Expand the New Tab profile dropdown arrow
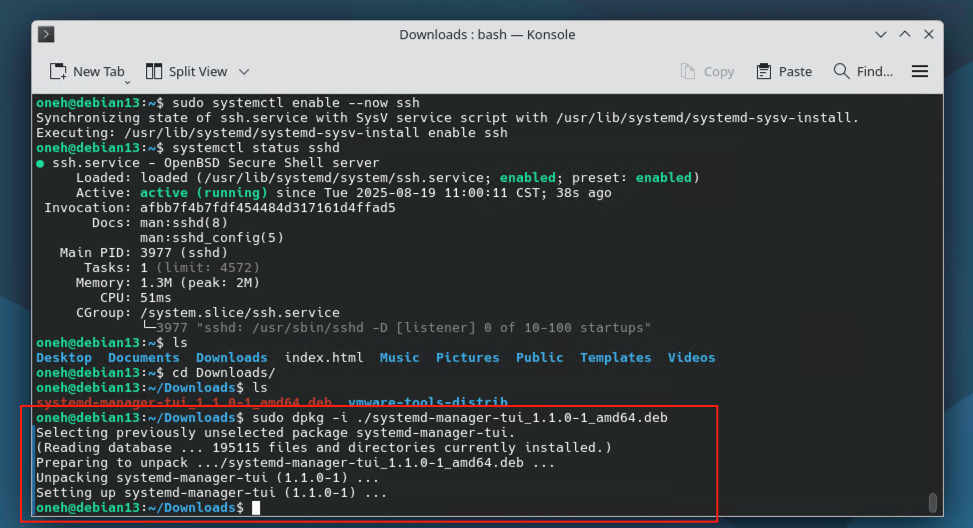This screenshot has height=528, width=973. (127, 82)
